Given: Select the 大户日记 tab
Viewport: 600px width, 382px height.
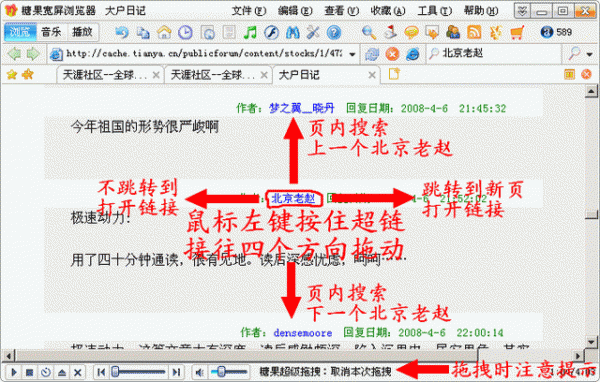Looking at the screenshot, I should 299,75.
